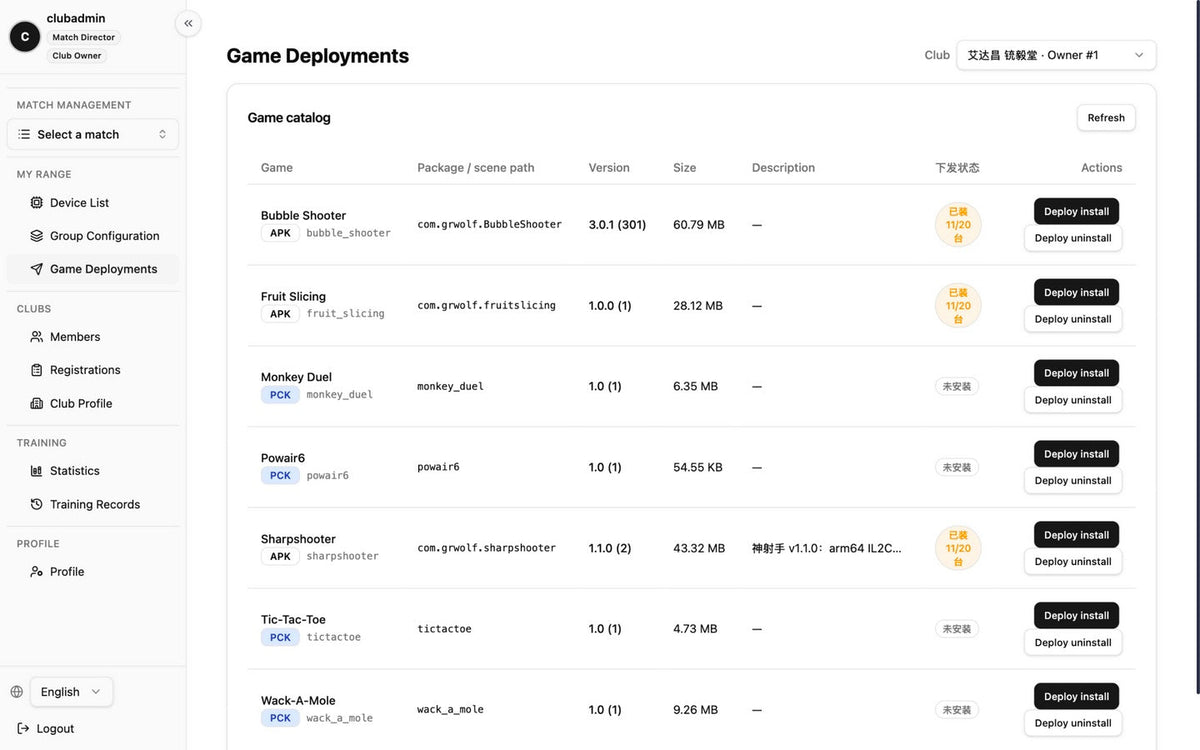1200x750 pixels.
Task: Click the Registrations clipboard icon
Action: tap(37, 370)
